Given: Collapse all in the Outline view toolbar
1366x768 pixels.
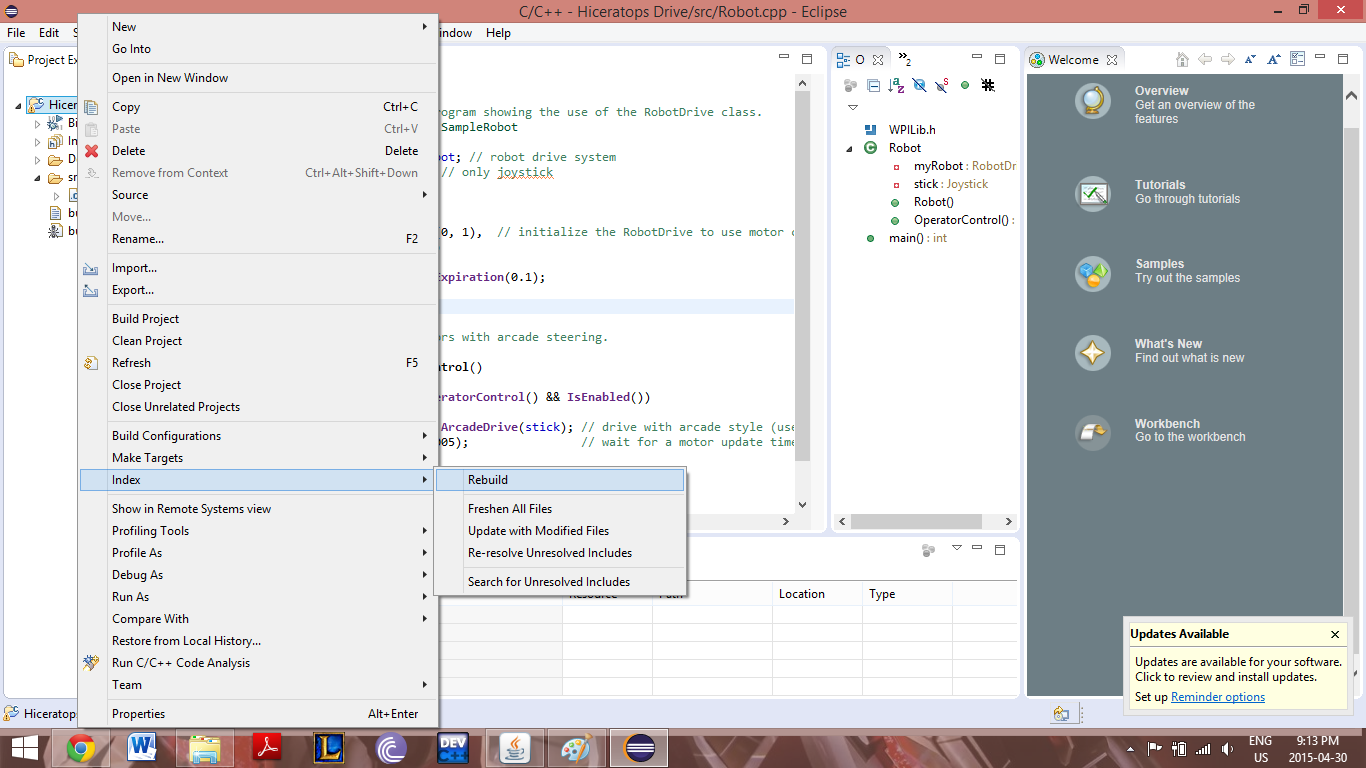Looking at the screenshot, I should (x=873, y=86).
